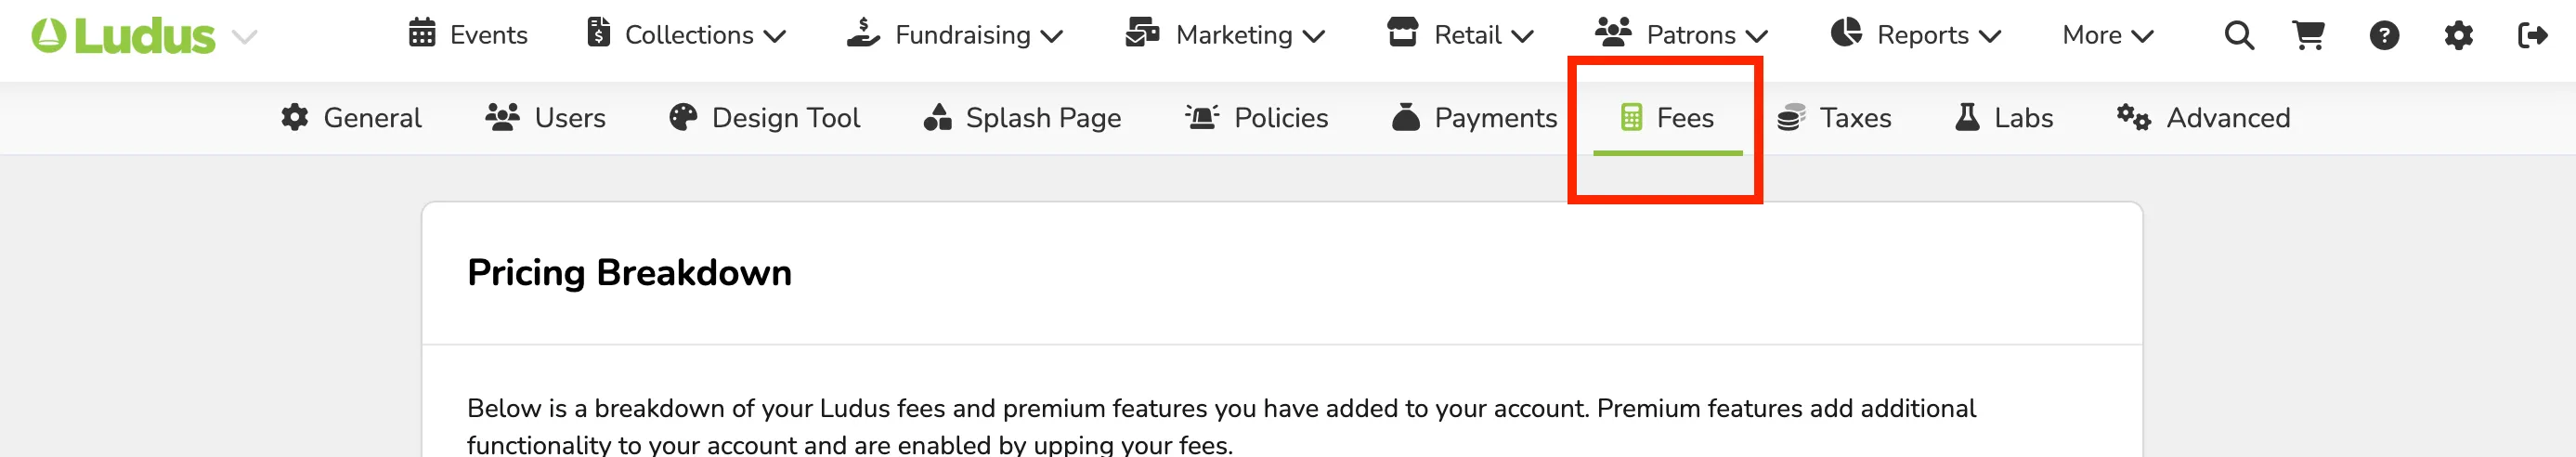Open the Retail dropdown menu
Screen dimensions: 2576x457
(1460, 35)
